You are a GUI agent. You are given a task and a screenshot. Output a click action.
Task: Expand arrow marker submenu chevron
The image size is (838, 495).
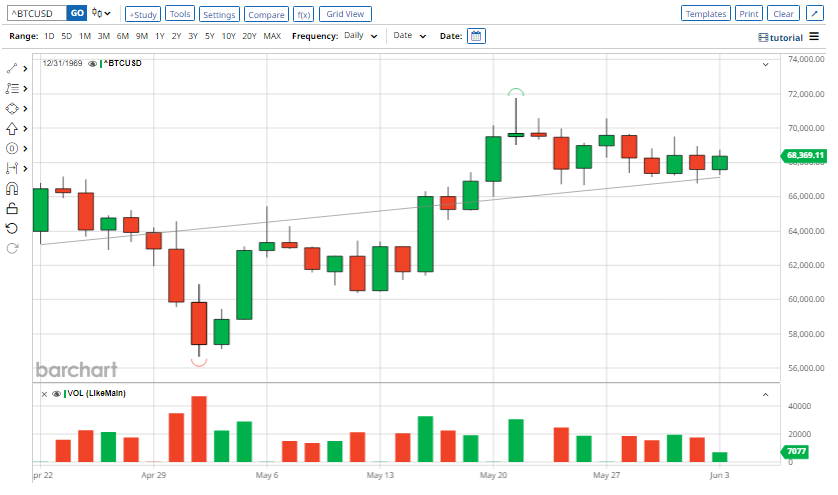(25, 129)
